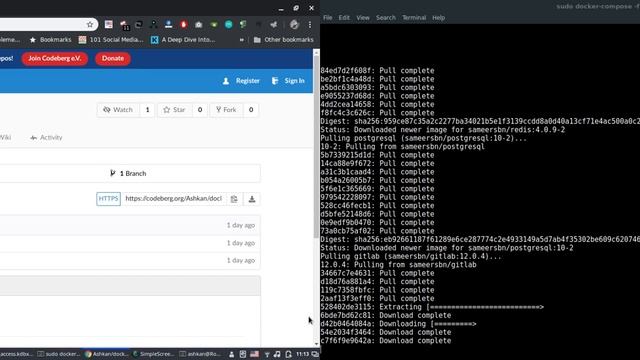The height and width of the screenshot is (360, 640).
Task: Open the Register page
Action: pyautogui.click(x=241, y=81)
